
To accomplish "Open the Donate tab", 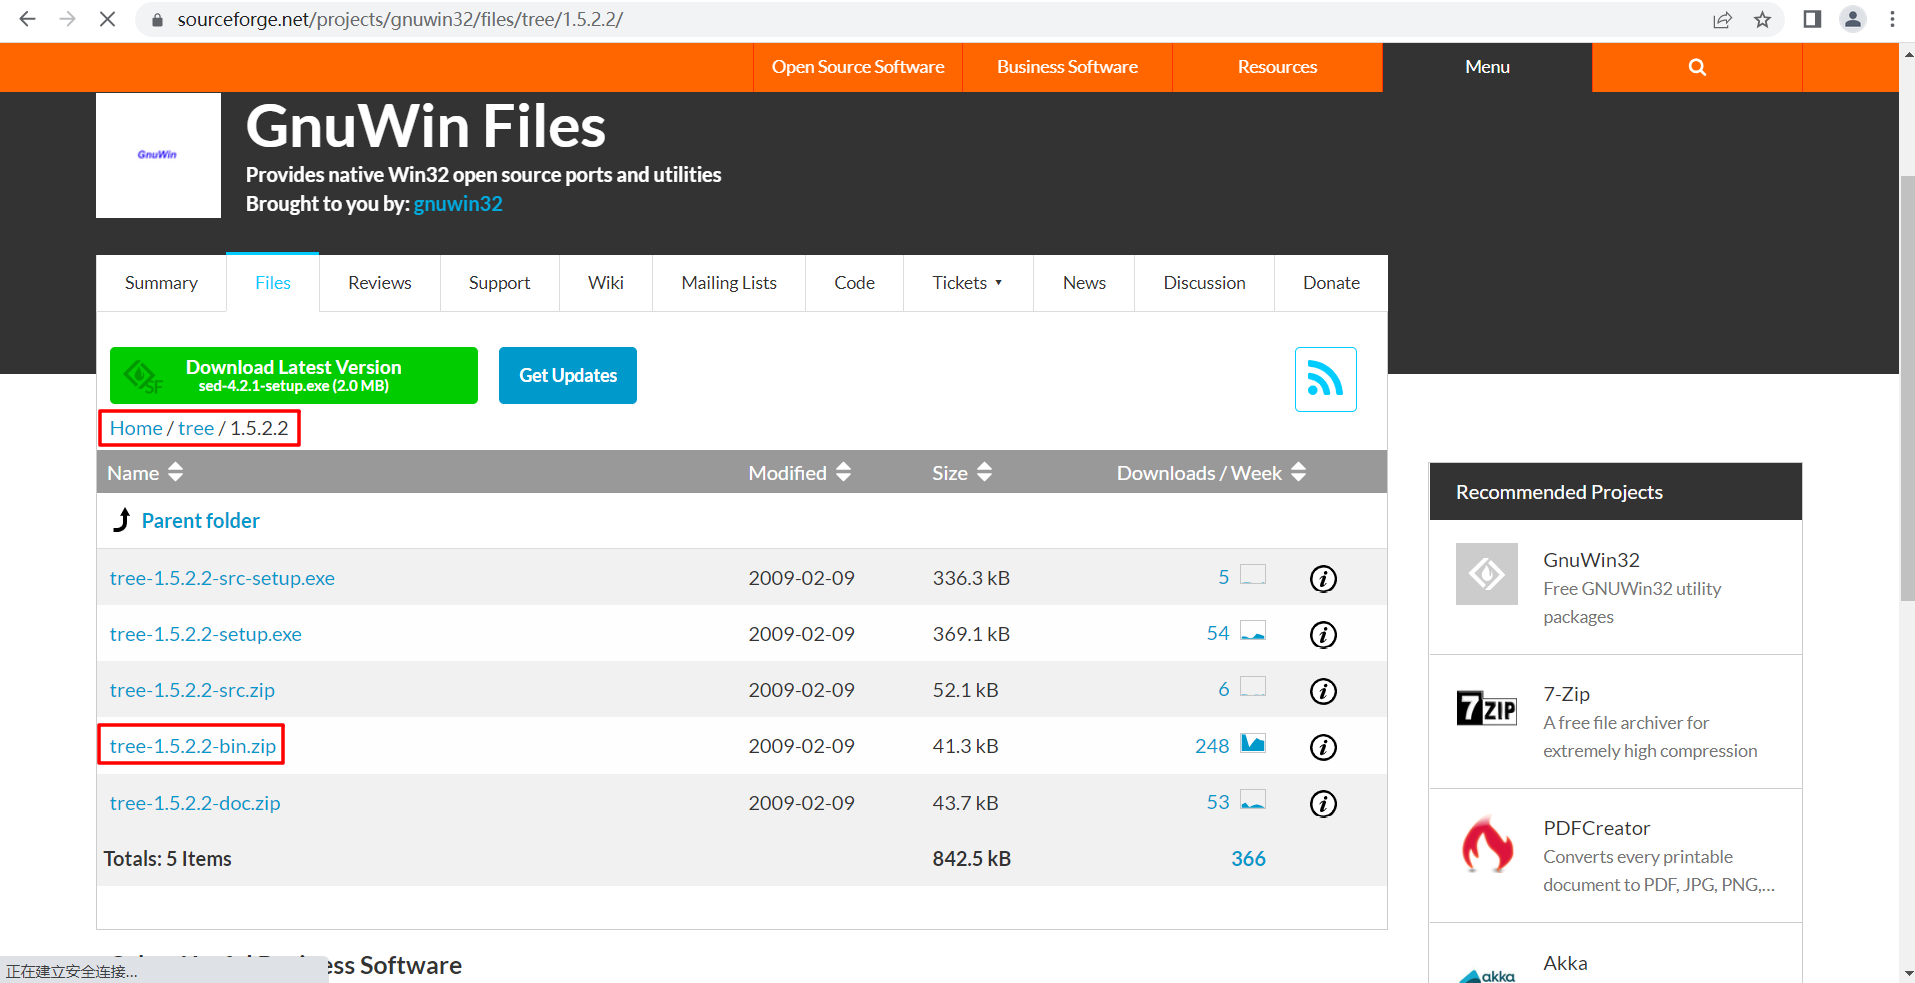I will click(x=1331, y=283).
